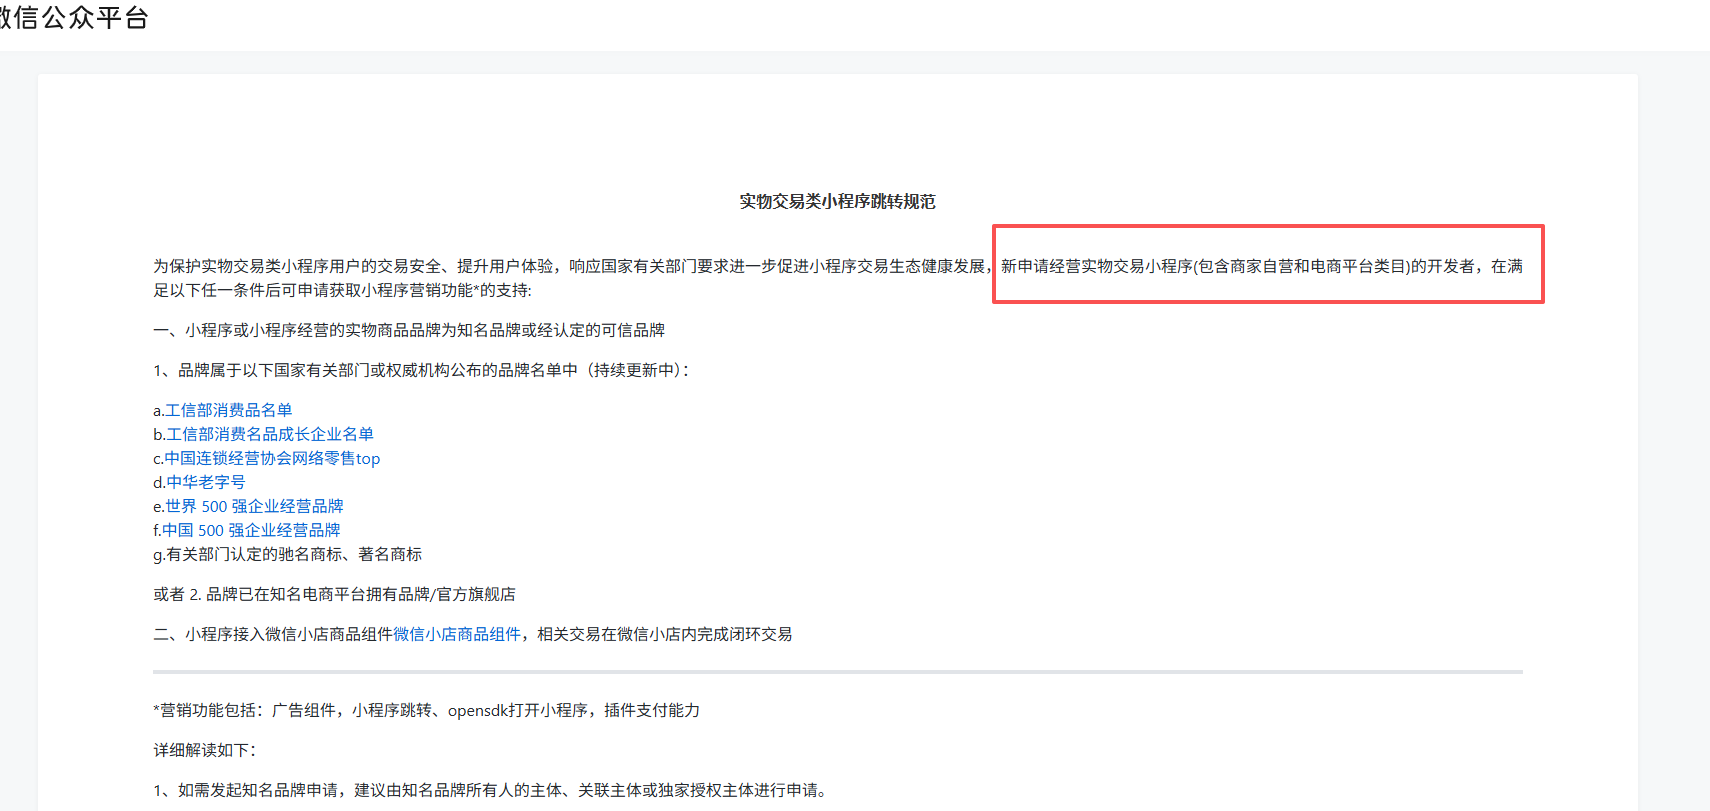
Task: Open the 工信部消费品名单 link
Action: click(x=229, y=410)
